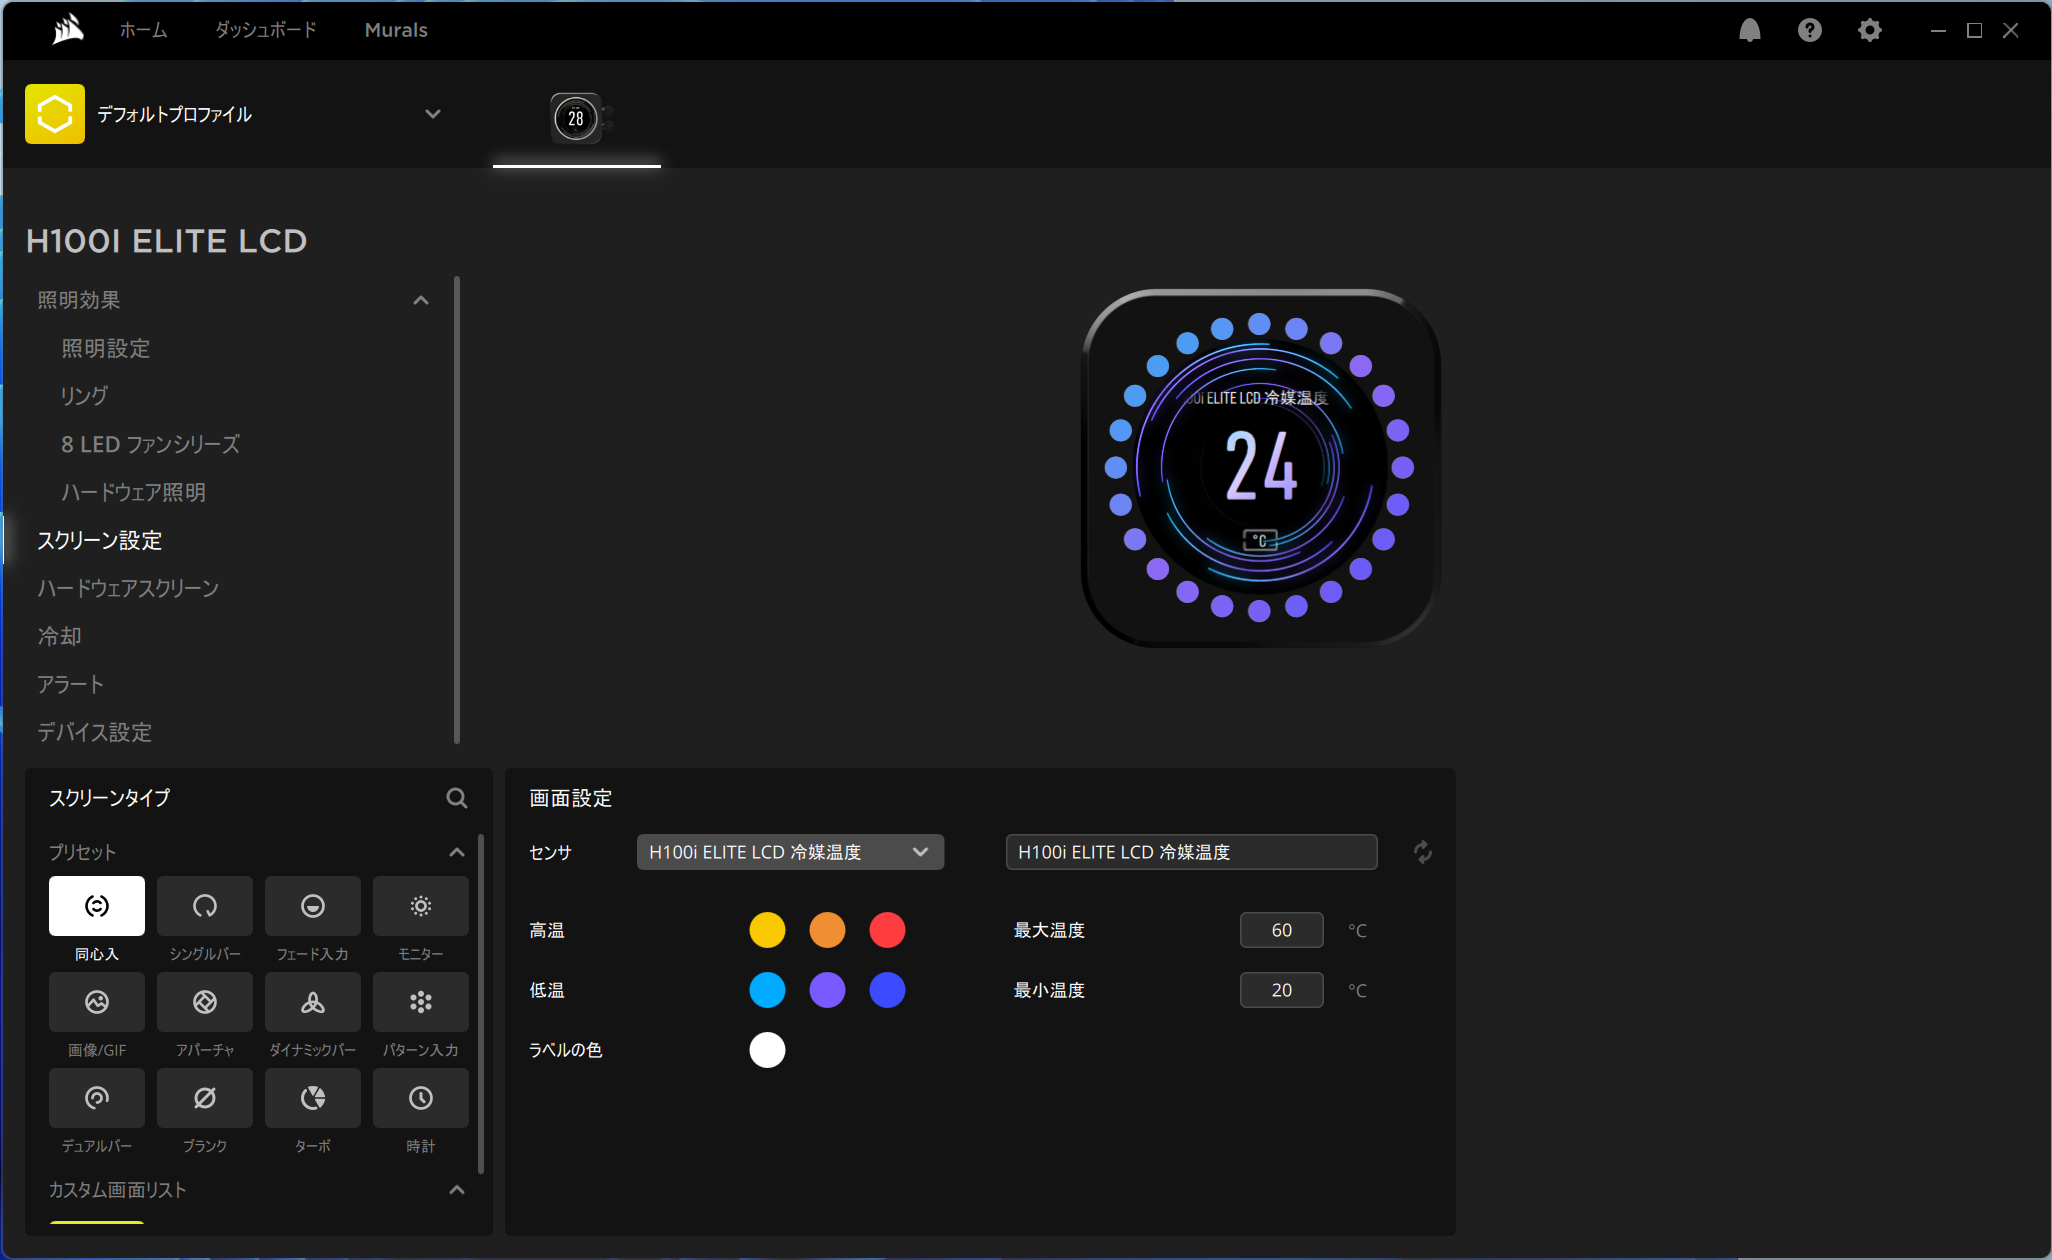Screen dimensions: 2052x1260
Task: Select the シングルバー preset icon
Action: click(x=205, y=906)
